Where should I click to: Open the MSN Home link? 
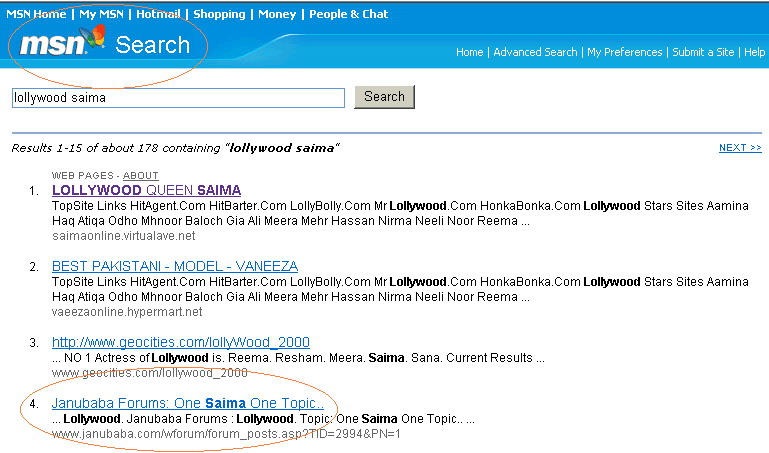click(x=36, y=14)
